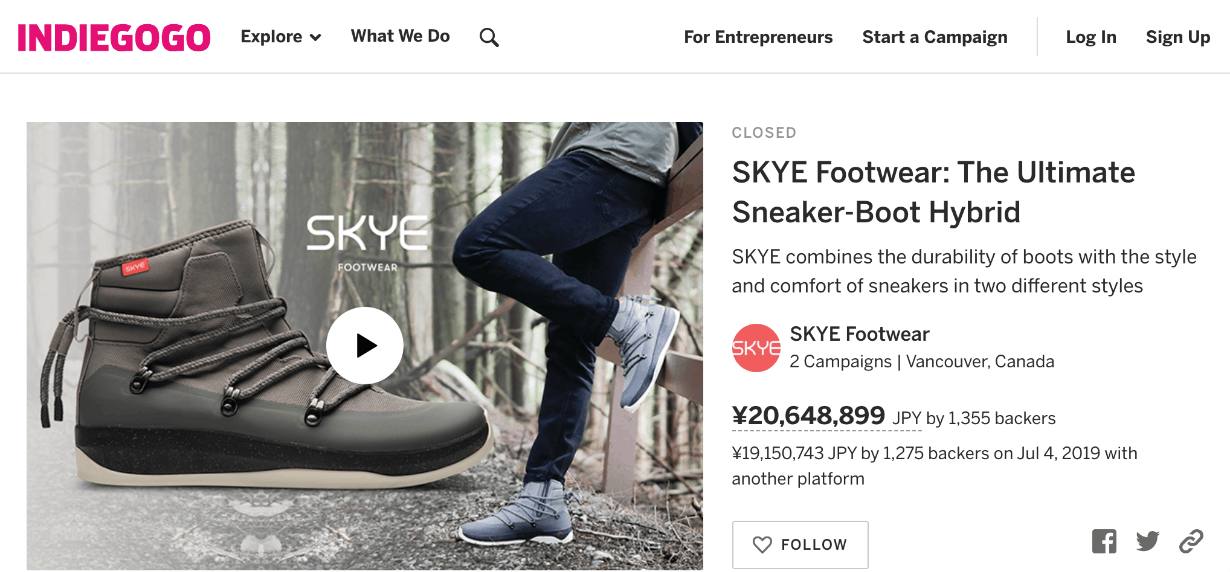1230x572 pixels.
Task: Share campaign on Twitter
Action: coord(1148,542)
